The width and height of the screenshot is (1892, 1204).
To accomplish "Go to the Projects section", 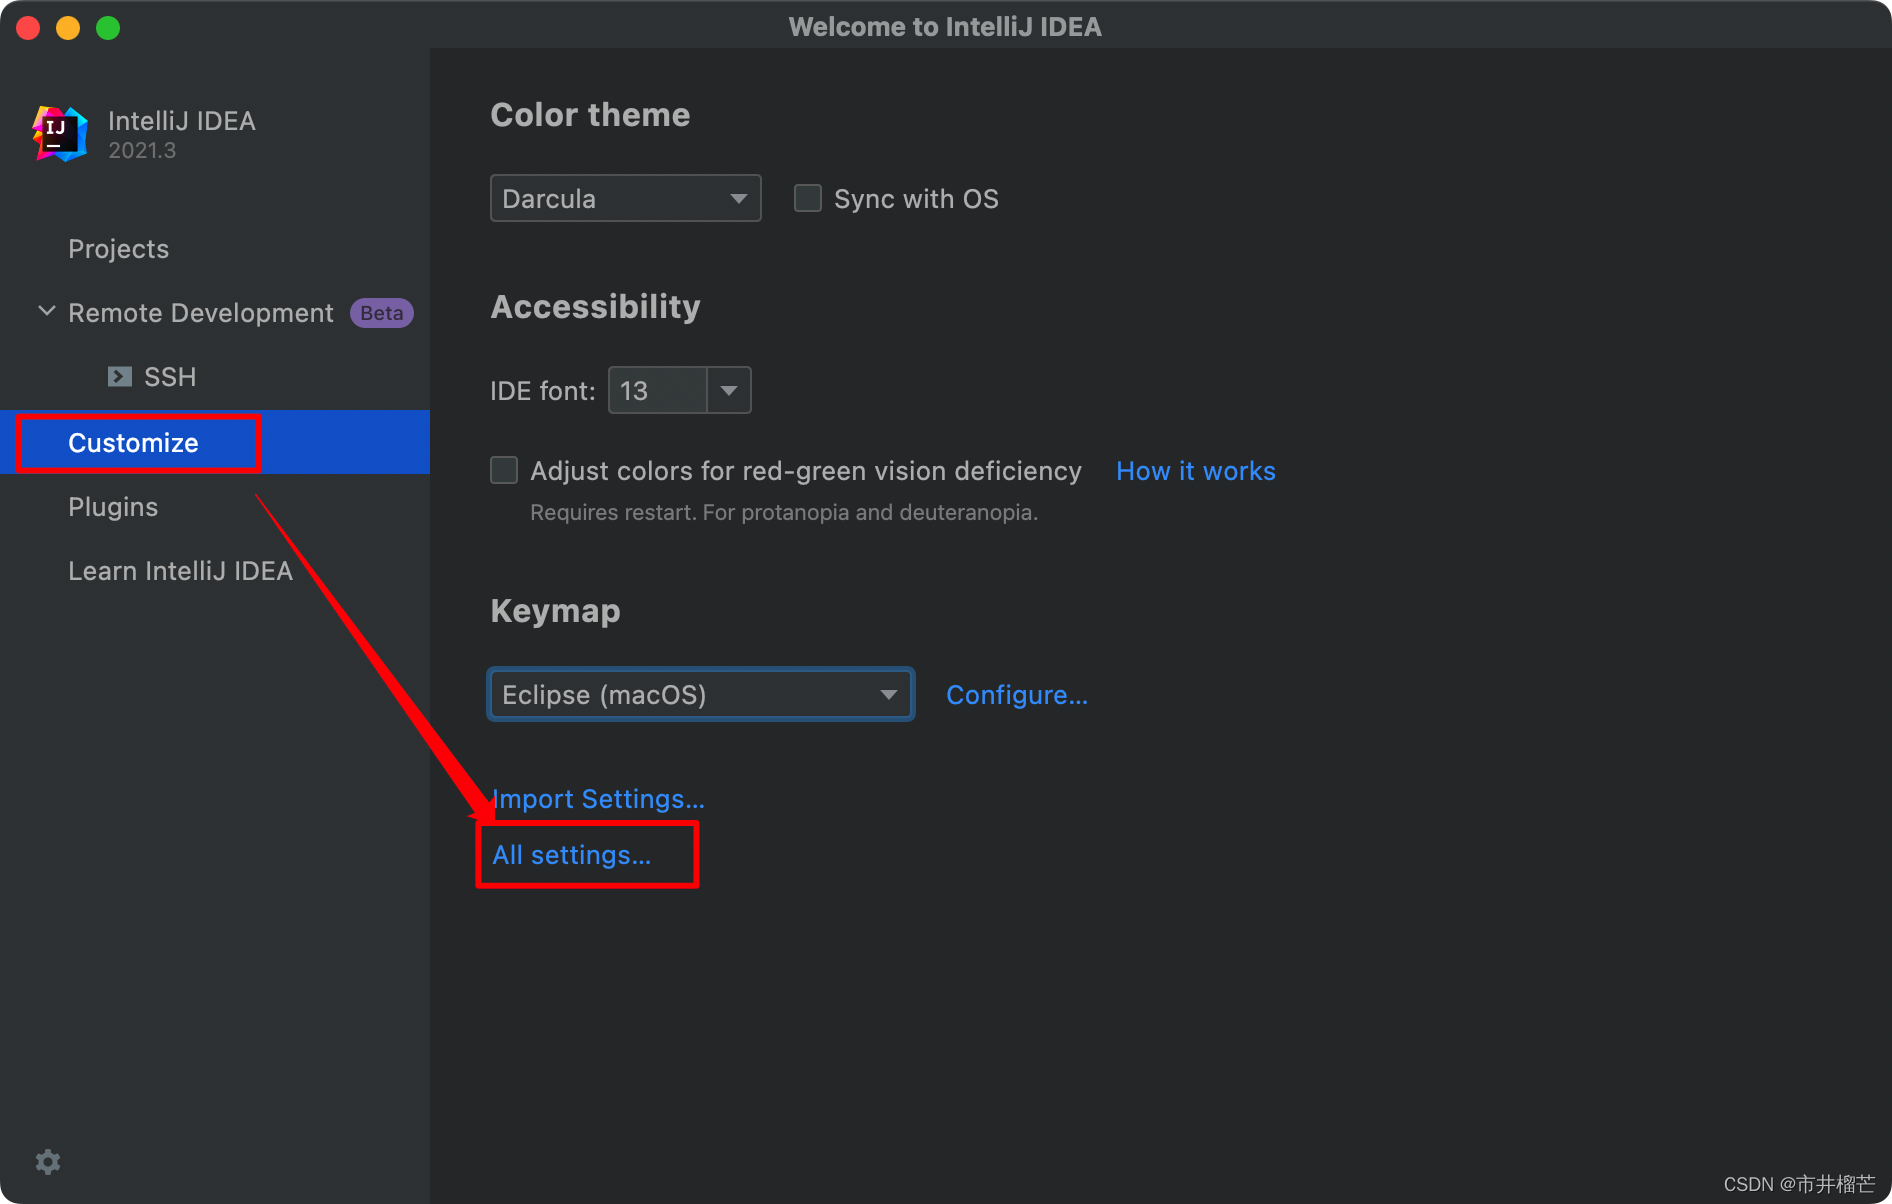I will pyautogui.click(x=118, y=249).
